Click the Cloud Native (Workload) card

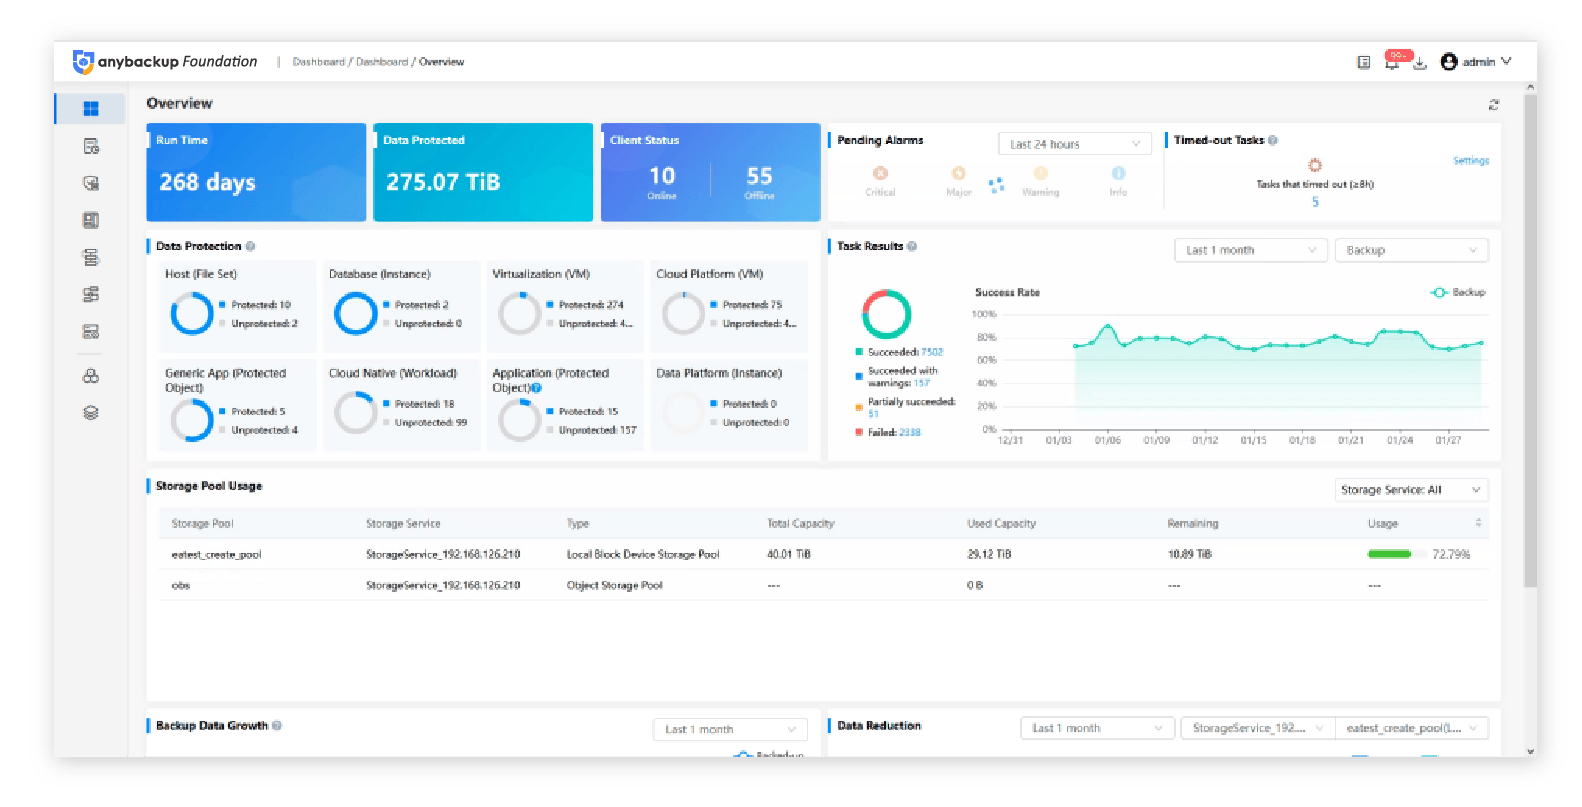[402, 405]
